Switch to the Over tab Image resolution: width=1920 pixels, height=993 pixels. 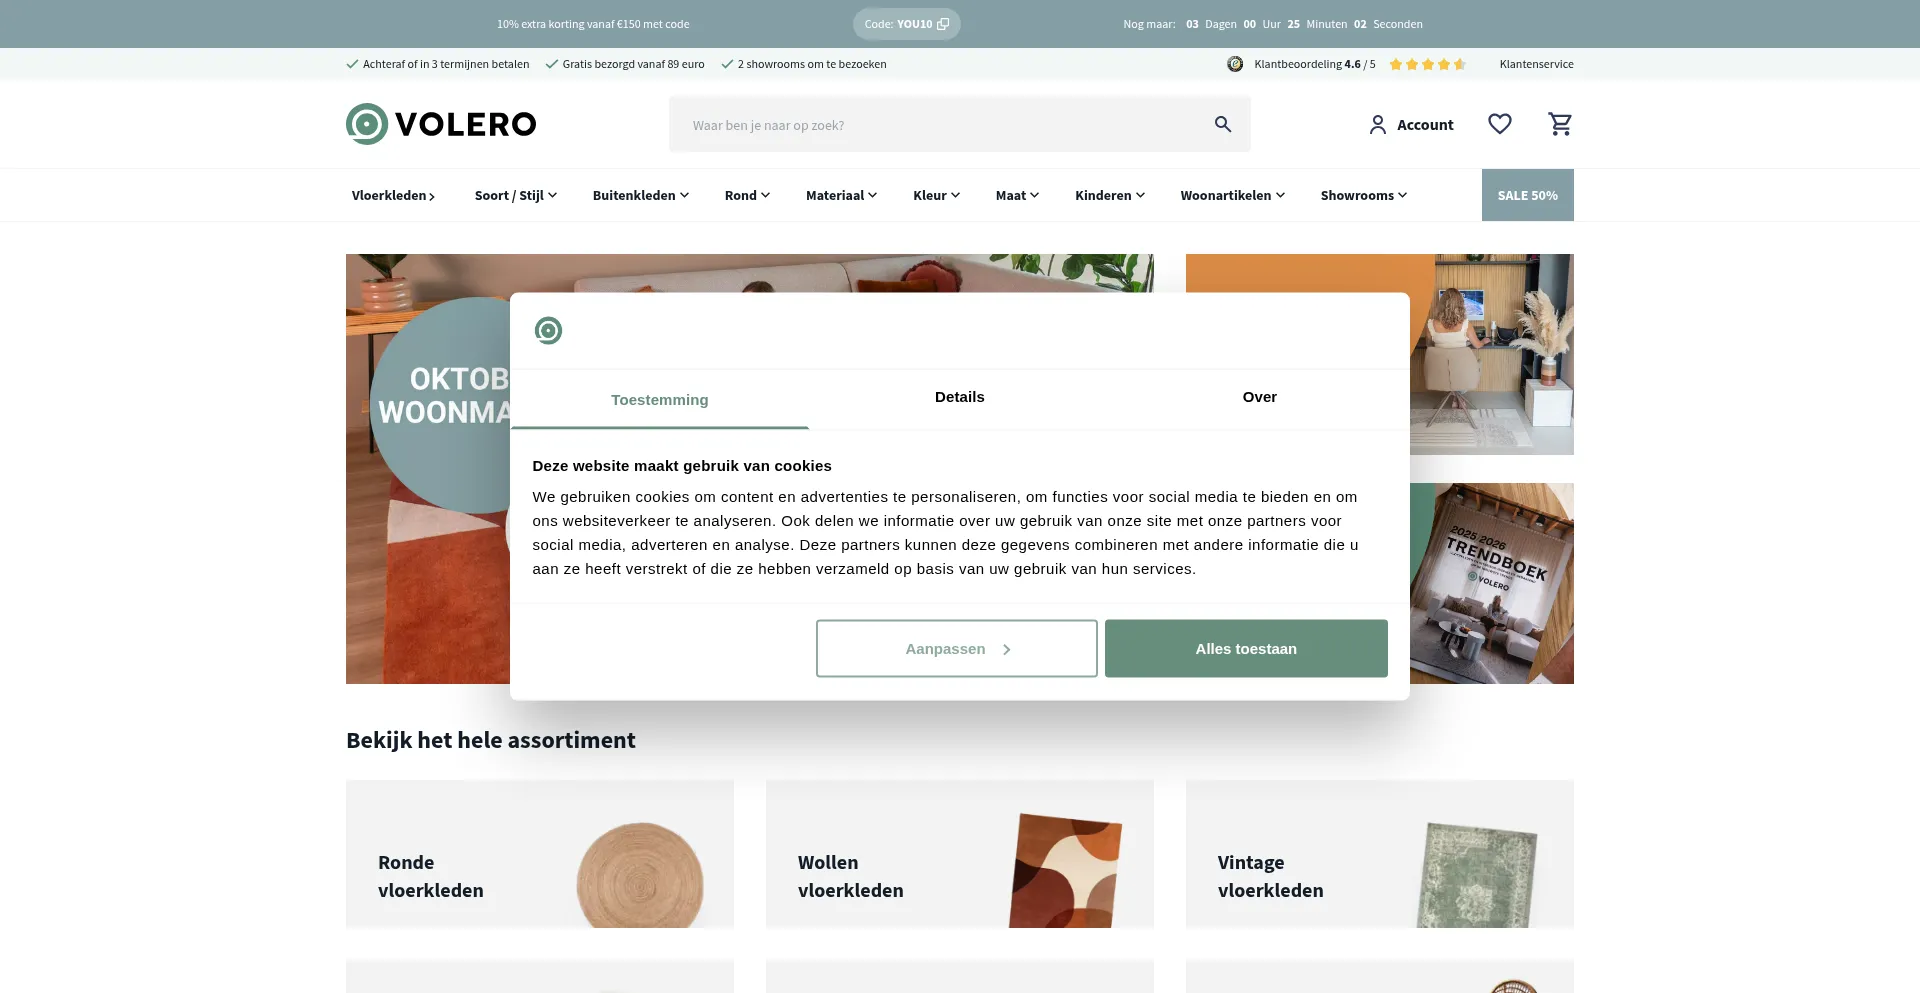click(1259, 397)
